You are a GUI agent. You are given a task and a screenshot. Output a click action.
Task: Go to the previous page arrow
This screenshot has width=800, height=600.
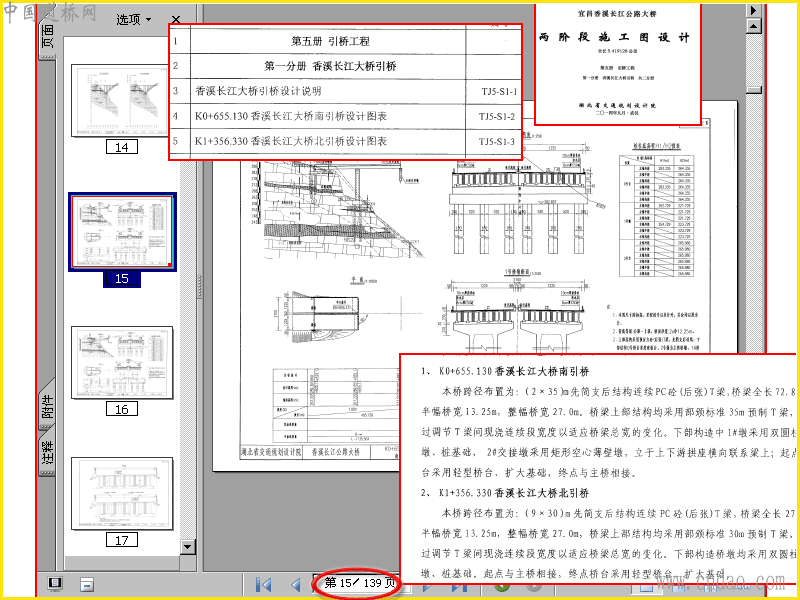295,585
